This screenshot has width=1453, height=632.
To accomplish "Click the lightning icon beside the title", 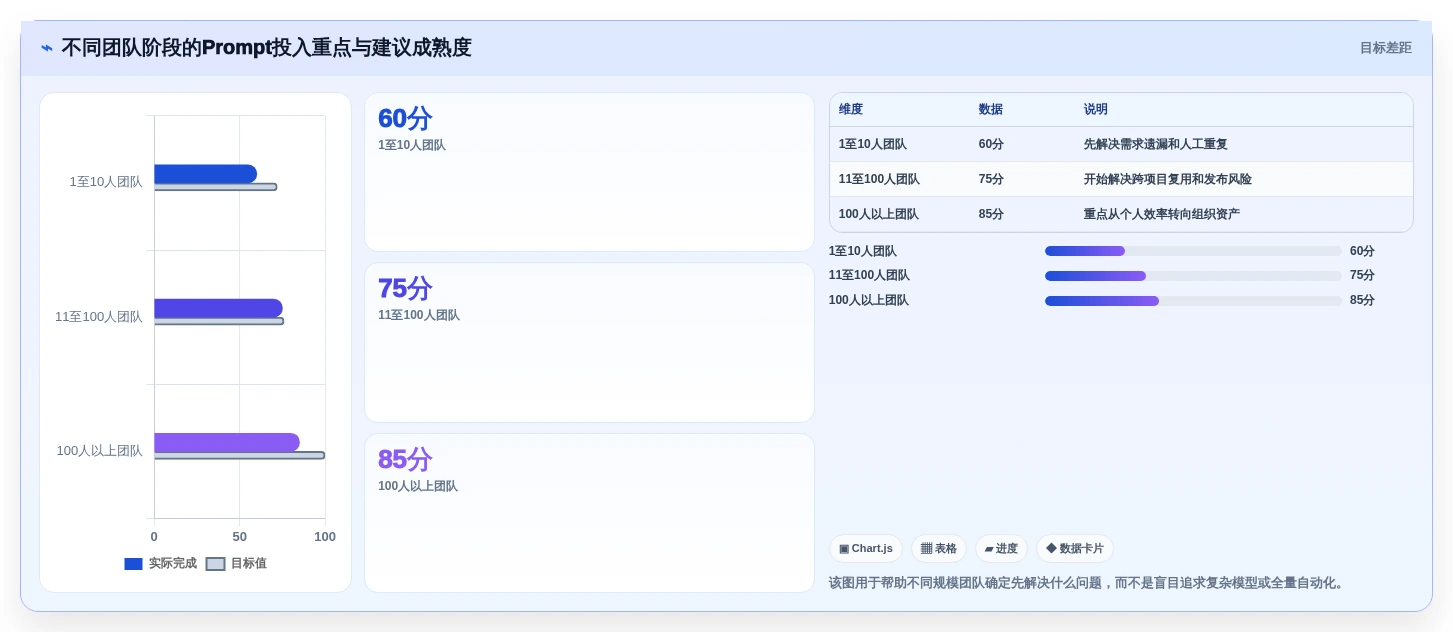I will pyautogui.click(x=47, y=48).
